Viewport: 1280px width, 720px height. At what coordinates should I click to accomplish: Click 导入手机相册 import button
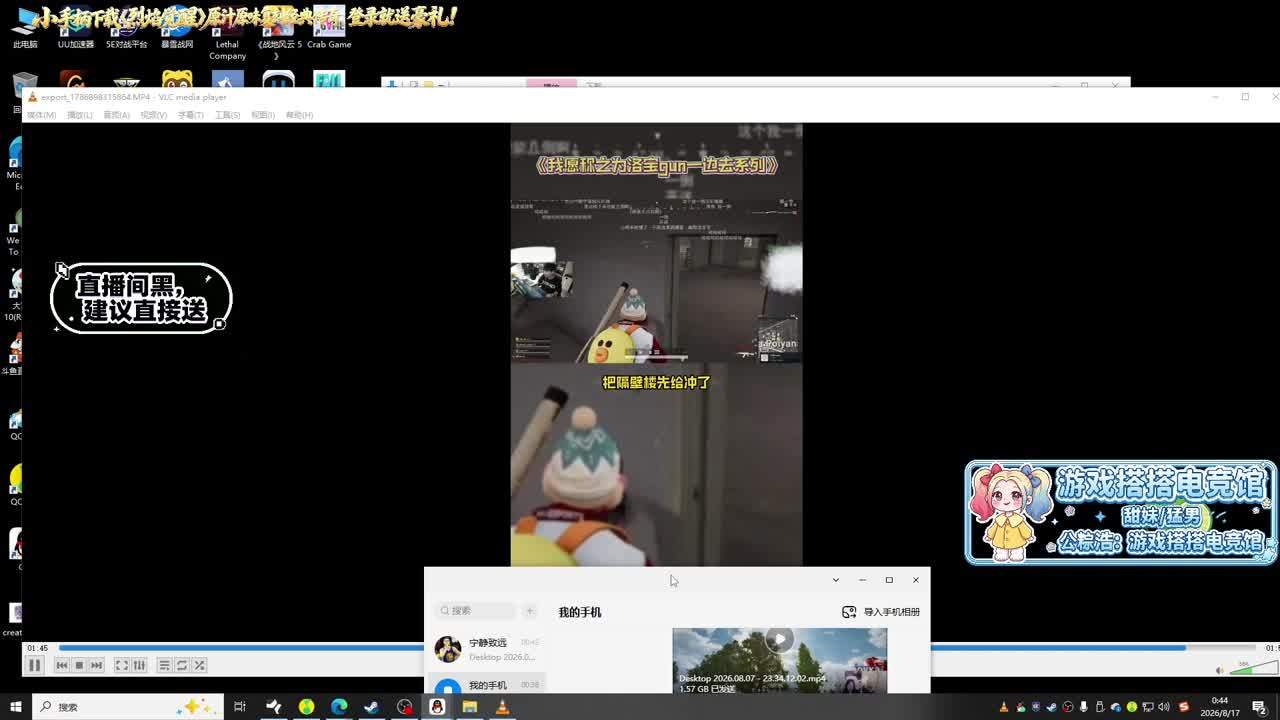pyautogui.click(x=881, y=612)
